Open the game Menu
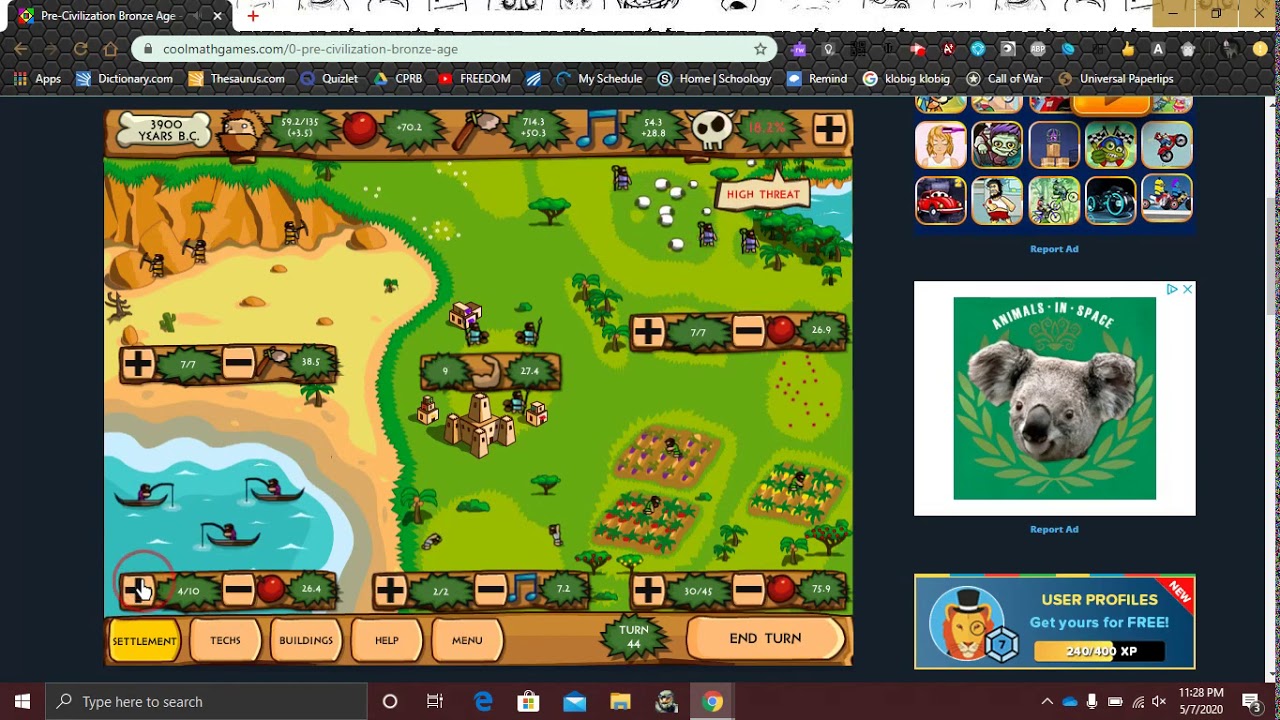The width and height of the screenshot is (1280, 720). coord(467,640)
